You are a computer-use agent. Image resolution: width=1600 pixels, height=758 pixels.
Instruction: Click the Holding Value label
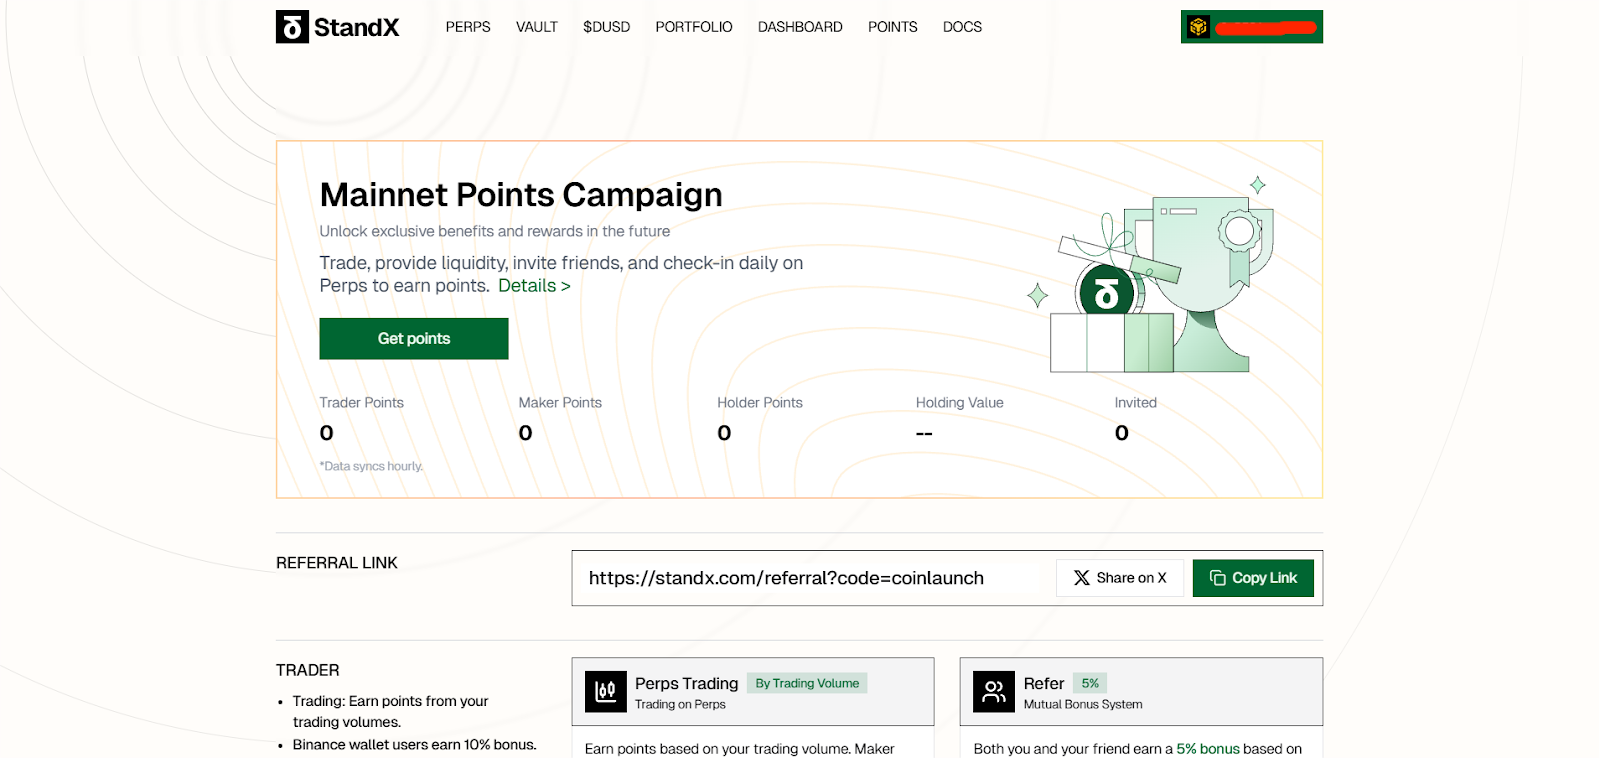pos(960,403)
